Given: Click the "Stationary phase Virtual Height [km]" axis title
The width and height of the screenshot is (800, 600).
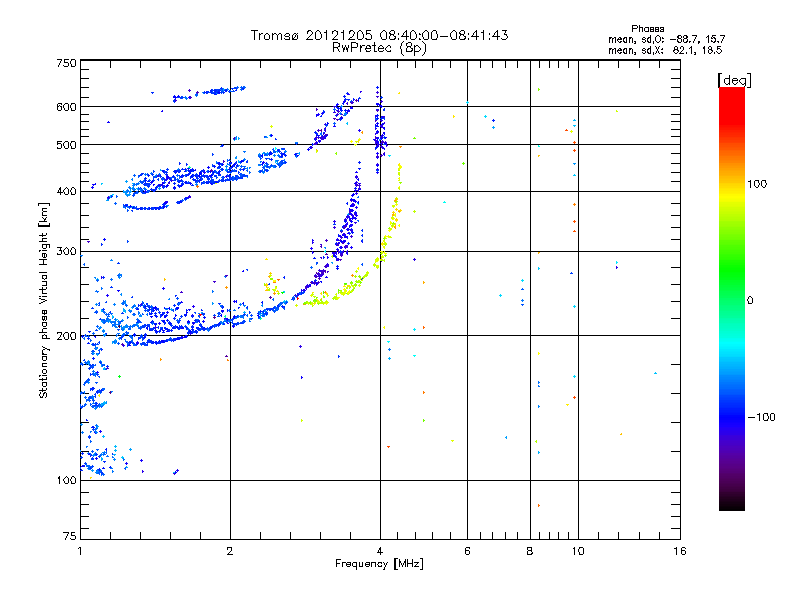Looking at the screenshot, I should point(44,300).
